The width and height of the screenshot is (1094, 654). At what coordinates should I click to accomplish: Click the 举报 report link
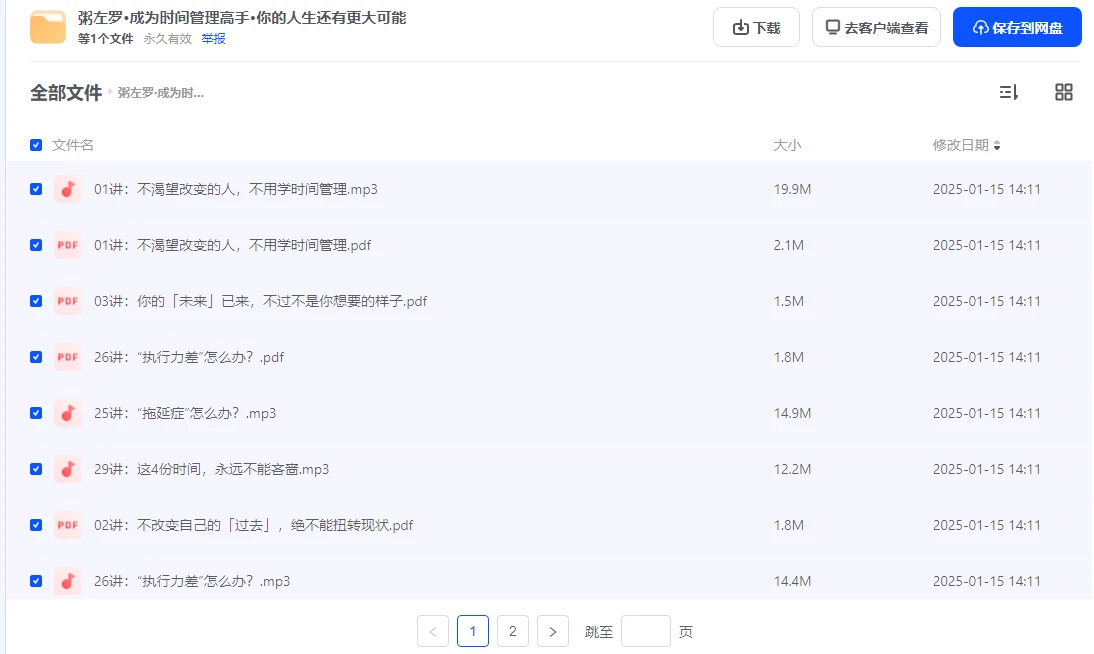(x=213, y=39)
